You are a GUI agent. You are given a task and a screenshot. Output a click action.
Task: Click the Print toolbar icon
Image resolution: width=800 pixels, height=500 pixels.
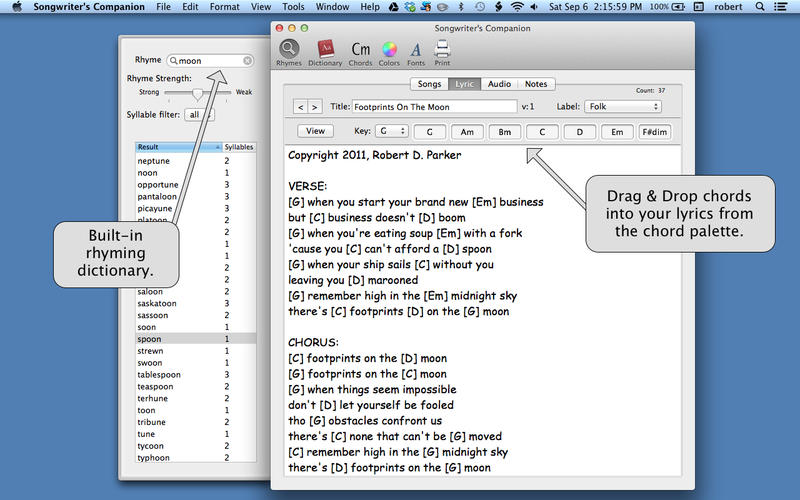click(x=442, y=53)
